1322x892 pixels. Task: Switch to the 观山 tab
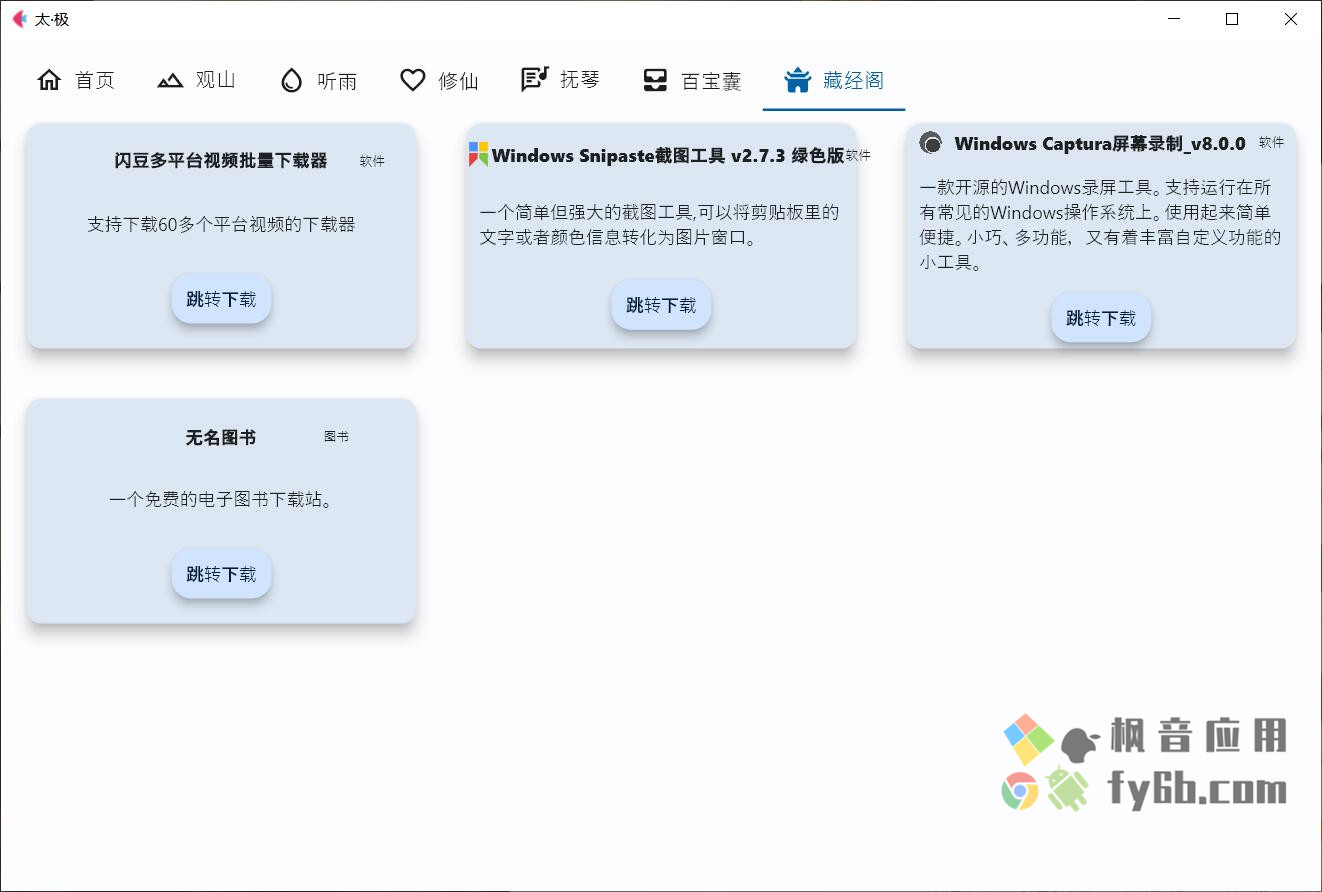pos(197,80)
